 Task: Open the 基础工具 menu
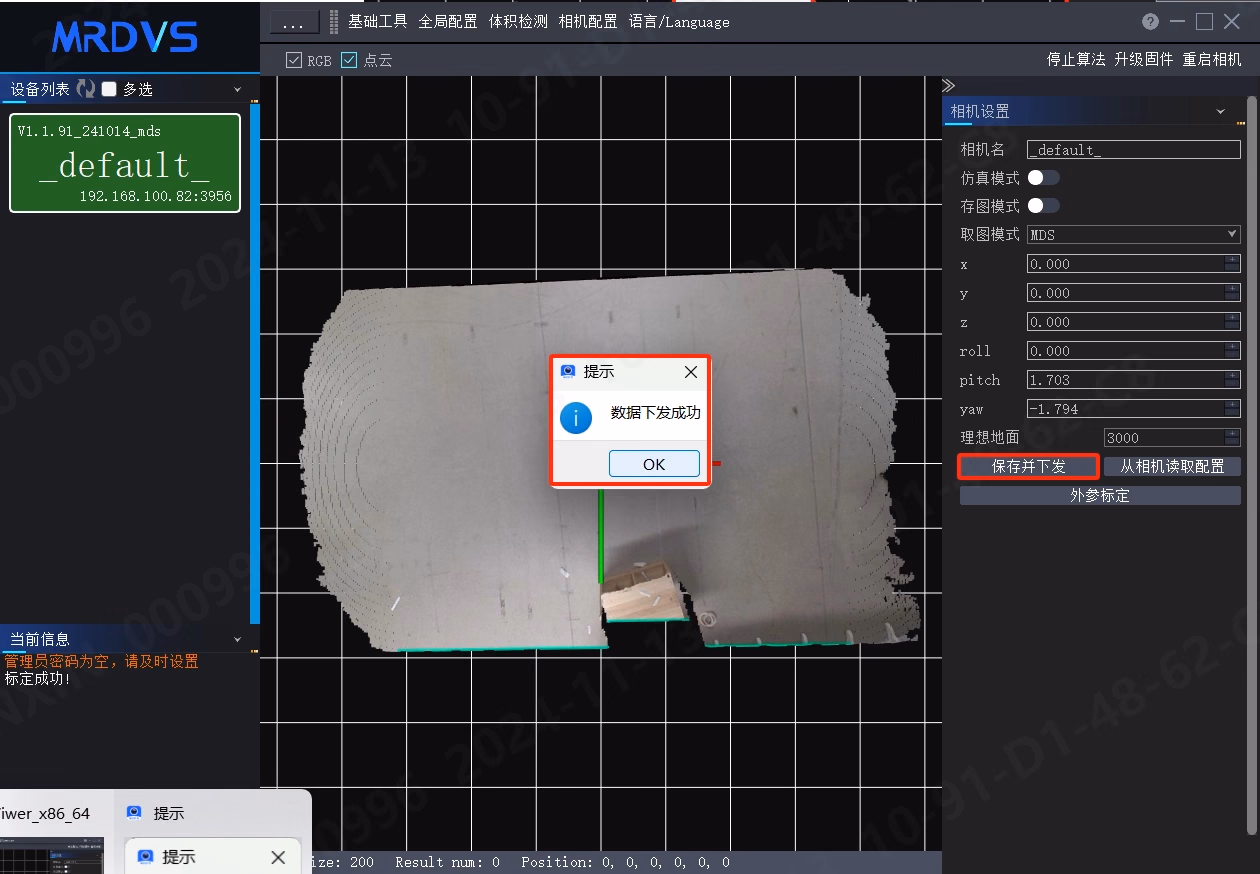tap(377, 22)
